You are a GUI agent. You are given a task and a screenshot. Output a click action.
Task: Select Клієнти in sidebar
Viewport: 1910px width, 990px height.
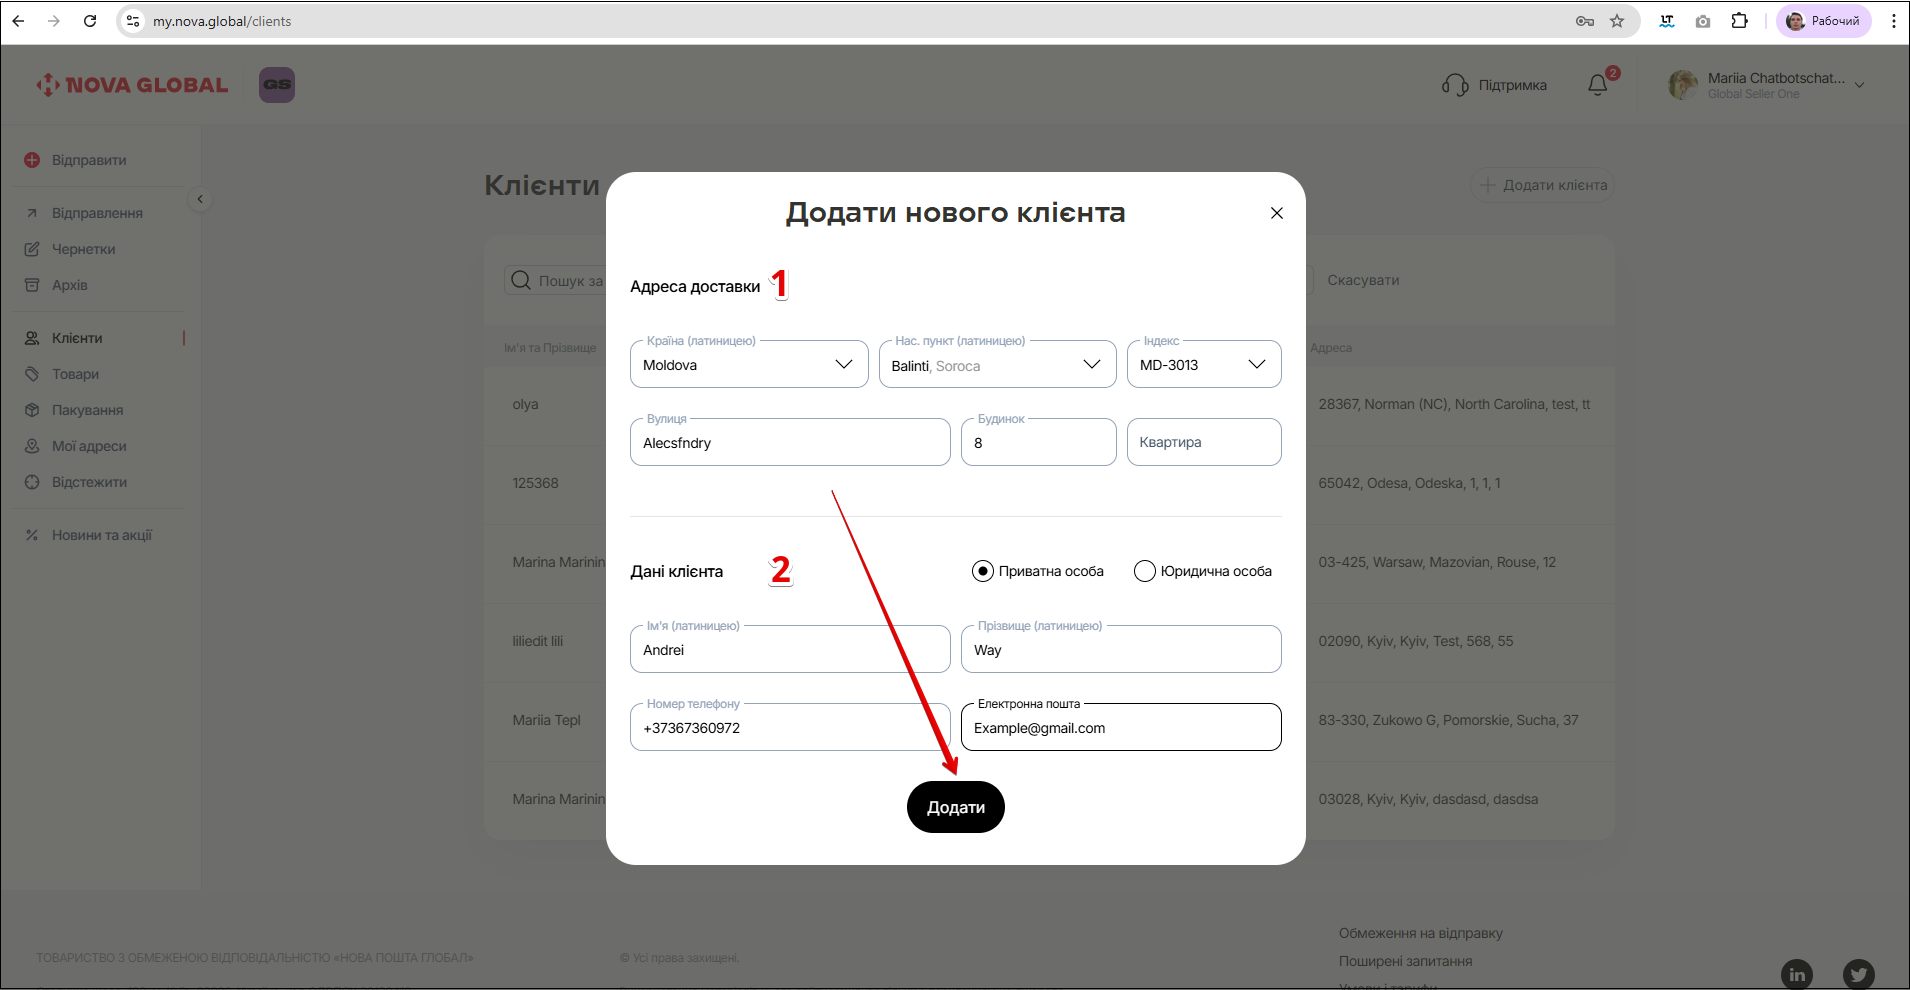77,338
